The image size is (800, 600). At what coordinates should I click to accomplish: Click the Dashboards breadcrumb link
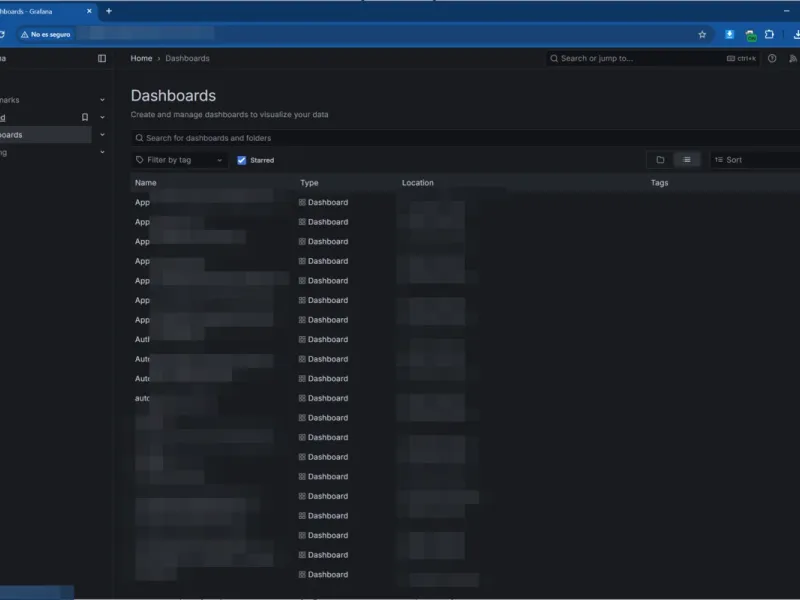(x=187, y=59)
